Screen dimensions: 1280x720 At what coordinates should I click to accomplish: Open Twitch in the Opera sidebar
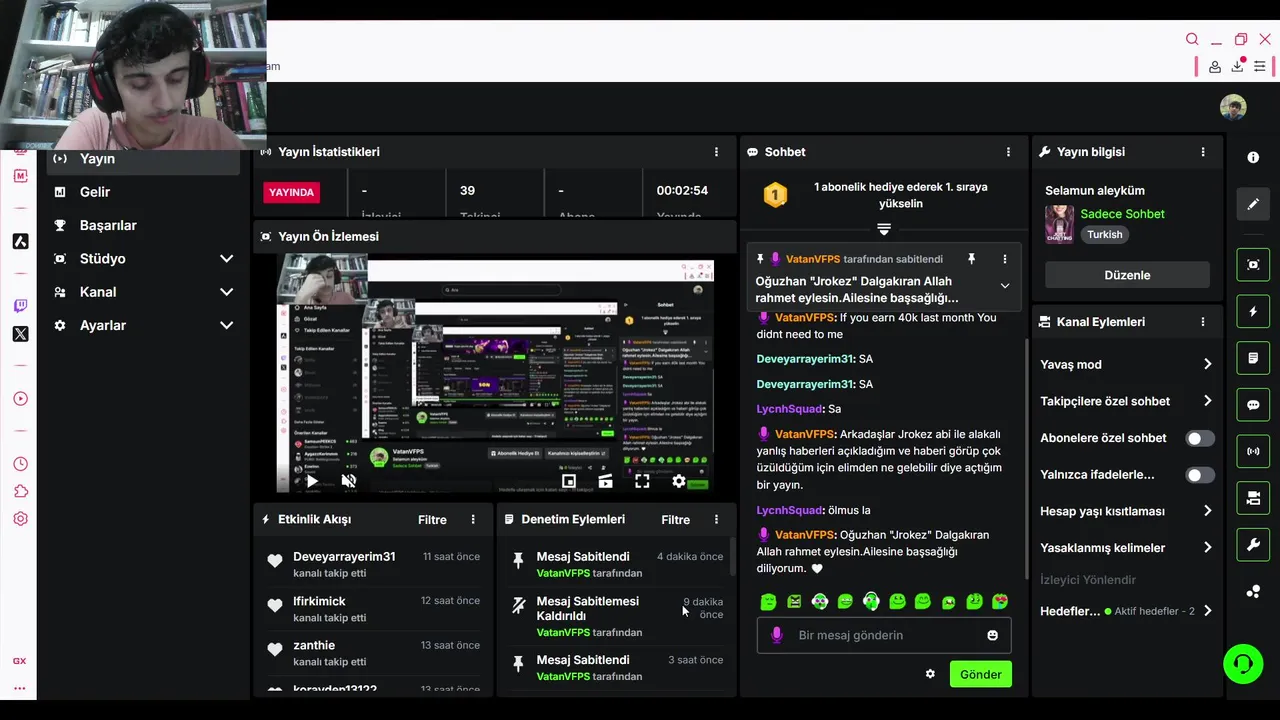tap(20, 306)
